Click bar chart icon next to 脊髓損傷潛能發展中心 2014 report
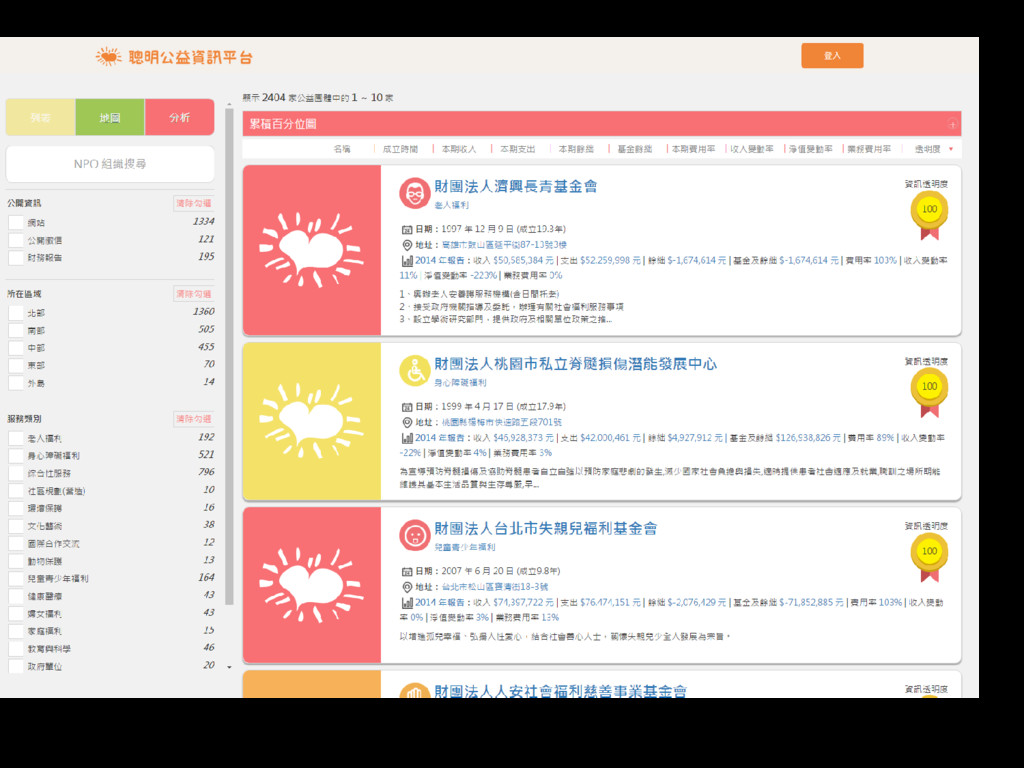The height and width of the screenshot is (768, 1024). (407, 438)
